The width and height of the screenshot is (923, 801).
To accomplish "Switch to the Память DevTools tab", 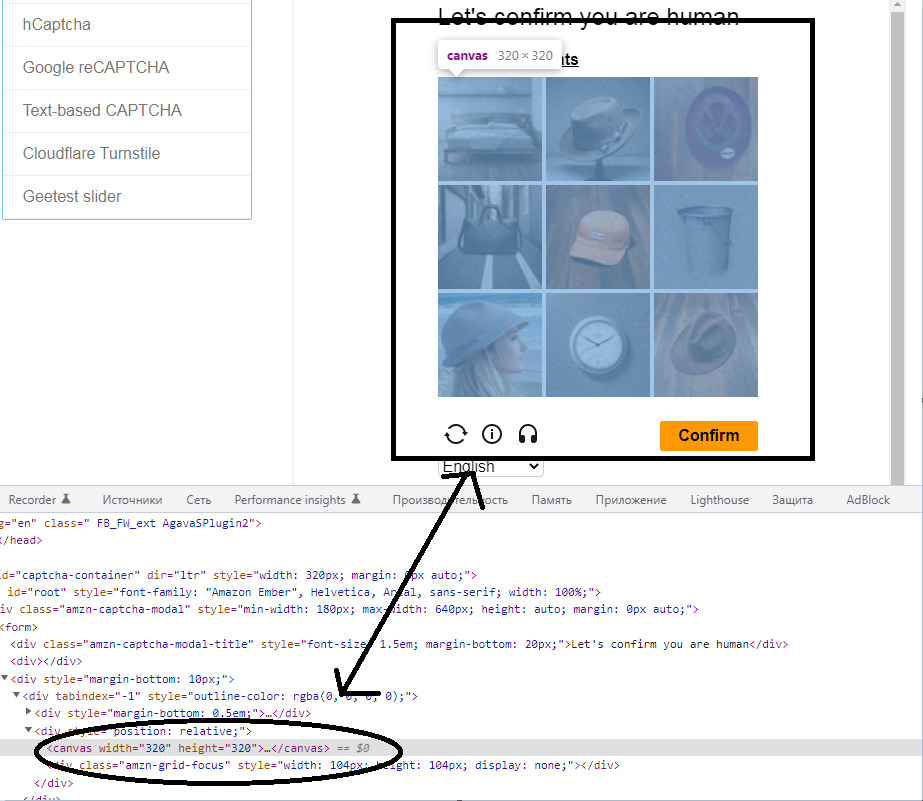I will click(552, 500).
